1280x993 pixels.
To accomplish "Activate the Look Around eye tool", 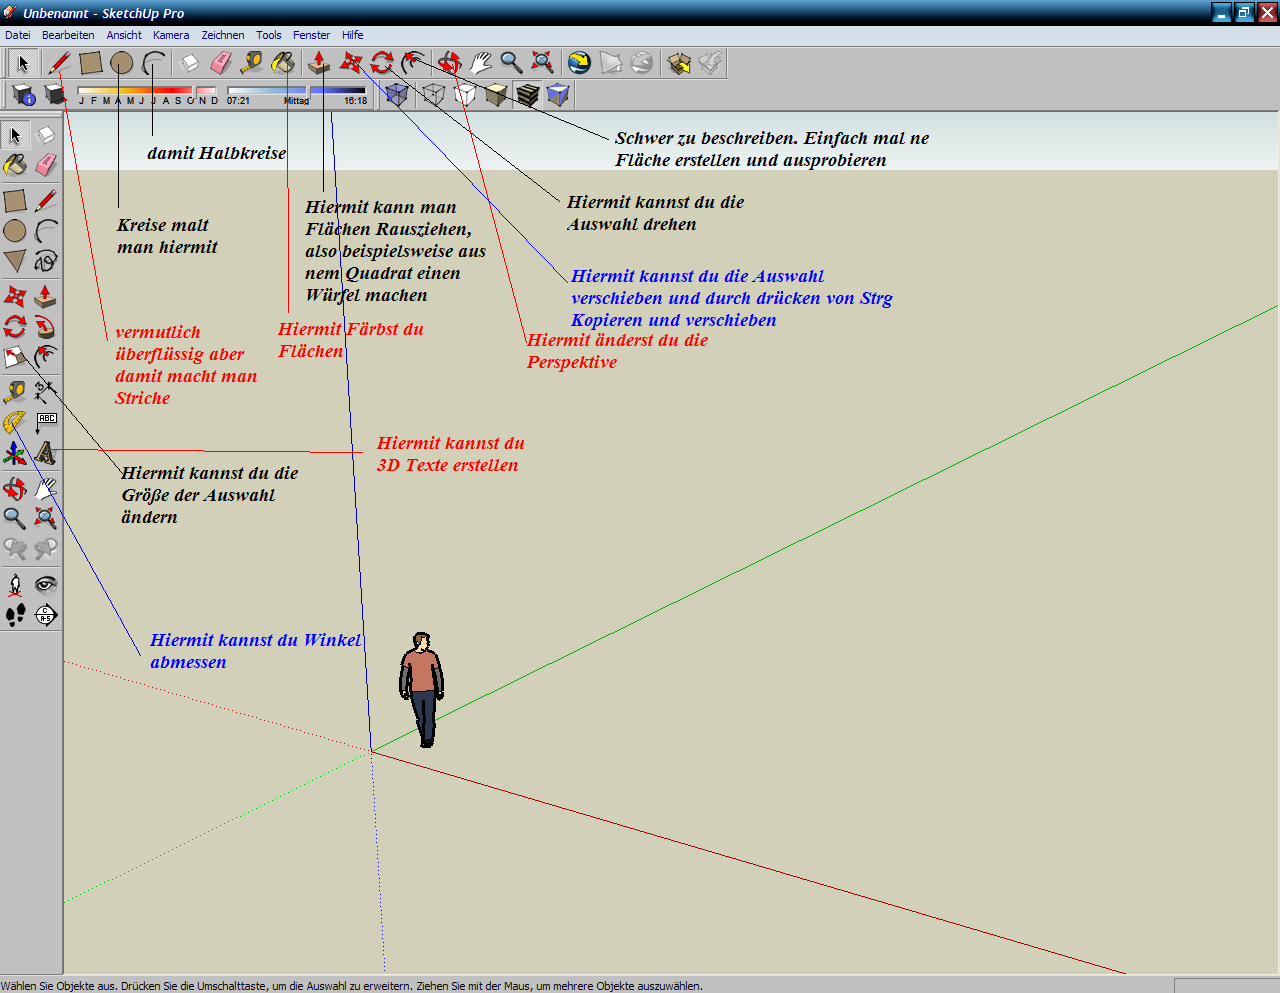I will point(46,584).
